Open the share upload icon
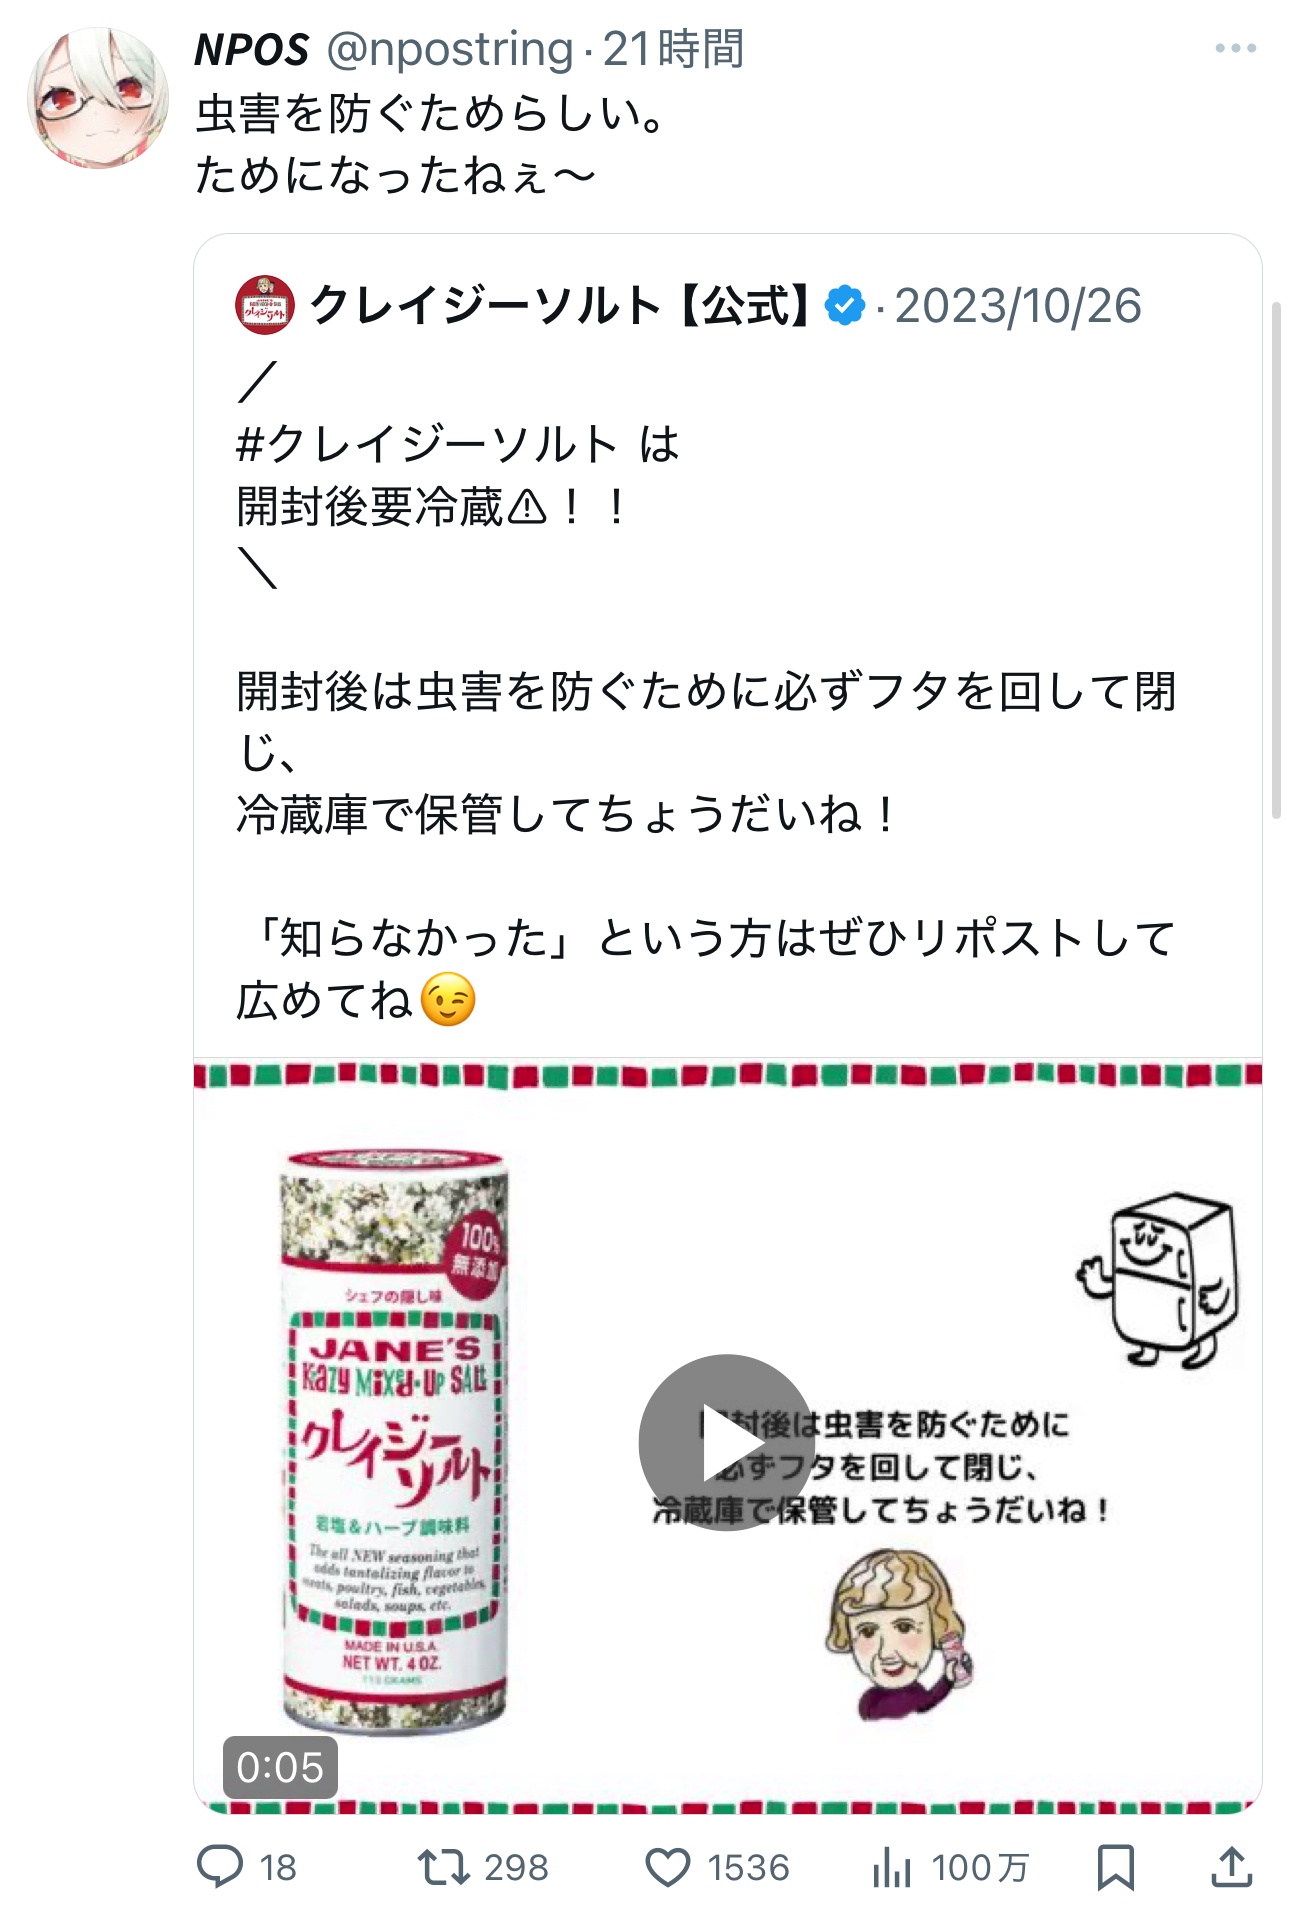 tap(1231, 1866)
